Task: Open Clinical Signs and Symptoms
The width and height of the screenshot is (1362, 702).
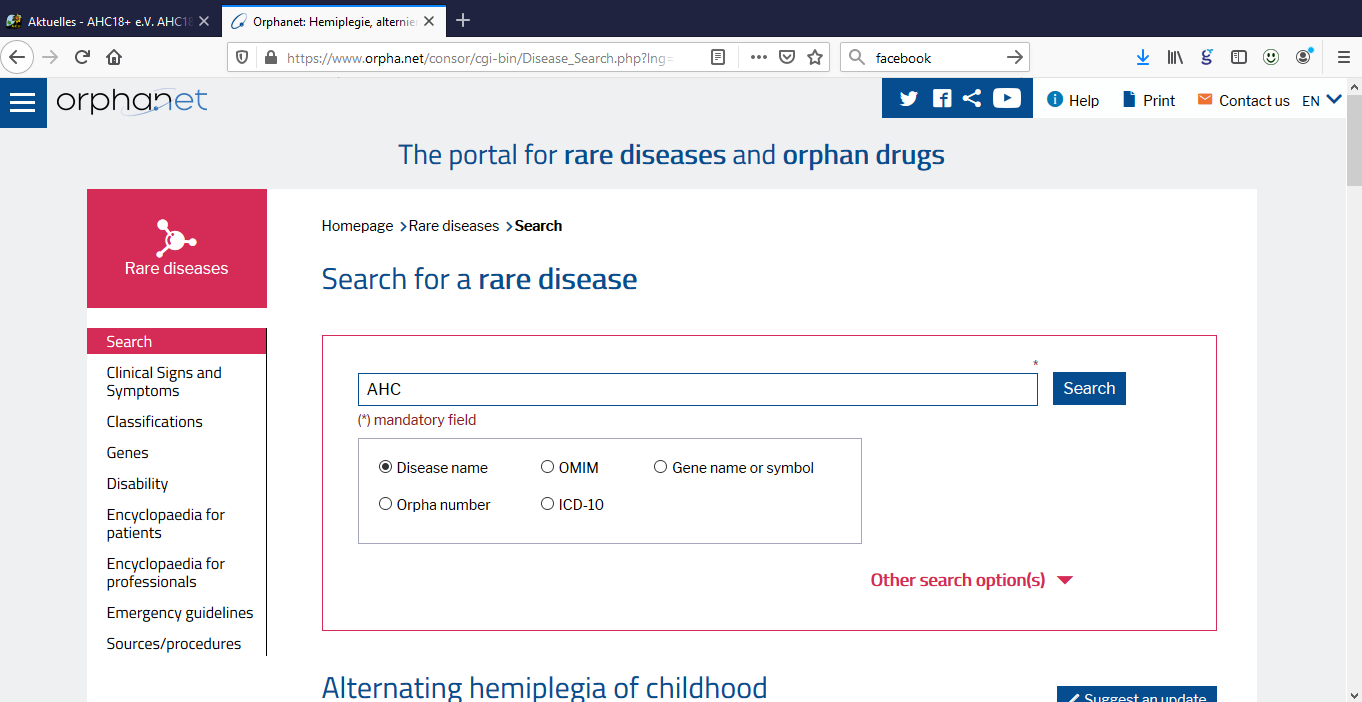Action: point(164,382)
